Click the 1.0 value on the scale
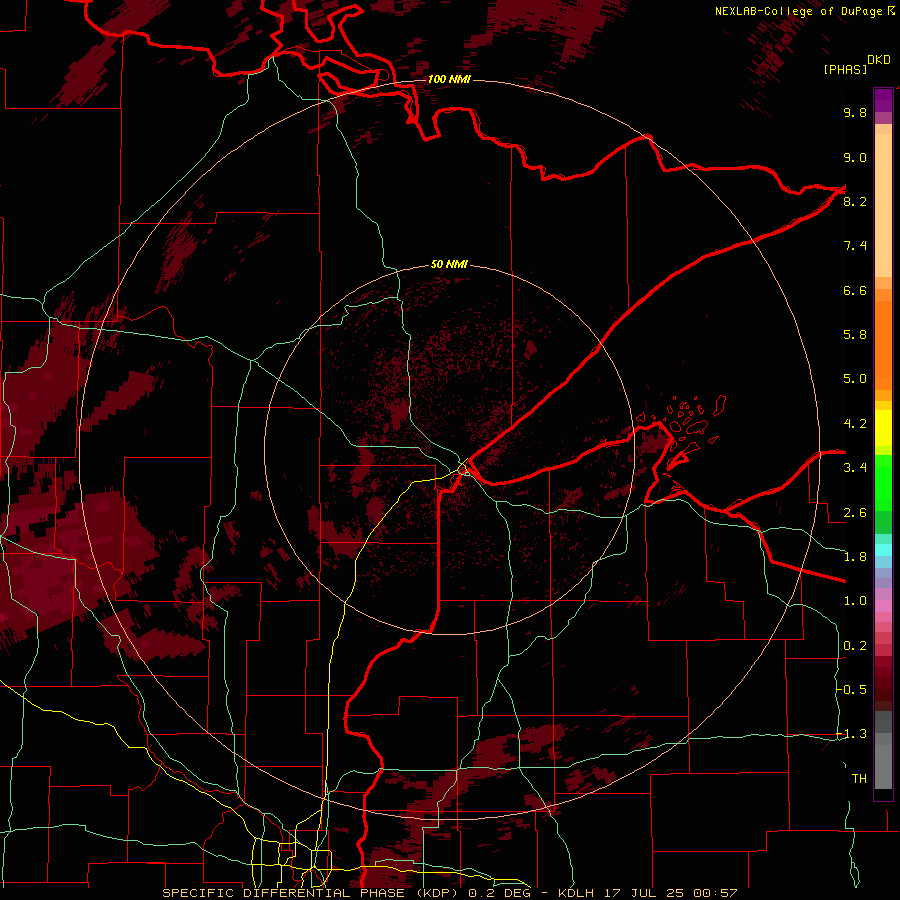This screenshot has height=900, width=900. pos(855,601)
